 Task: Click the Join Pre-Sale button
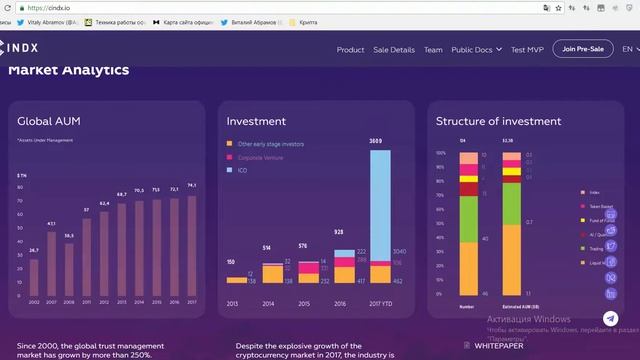click(x=583, y=49)
